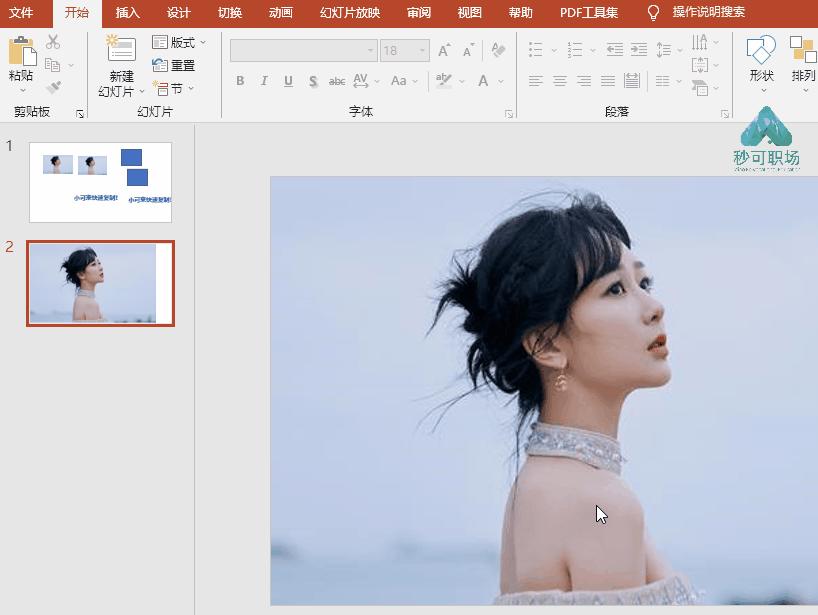Click the Reset (重置) slide icon
The image size is (818, 615).
174,65
